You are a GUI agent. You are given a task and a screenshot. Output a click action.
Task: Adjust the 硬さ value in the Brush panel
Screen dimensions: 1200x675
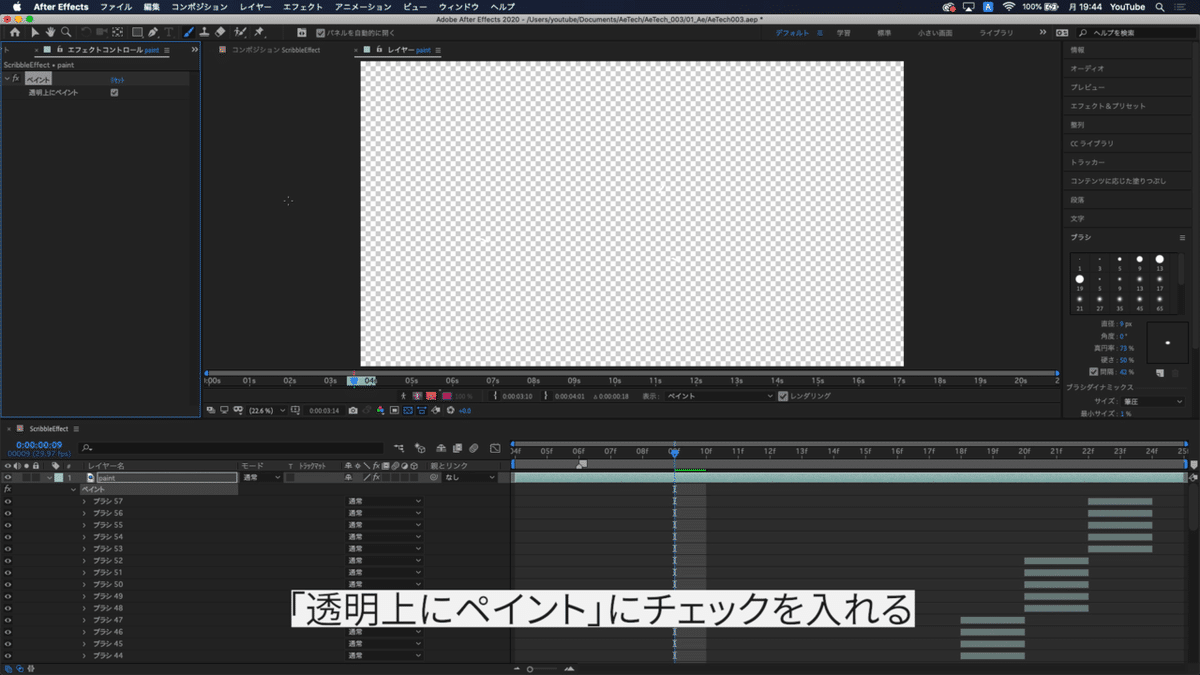coord(1123,360)
